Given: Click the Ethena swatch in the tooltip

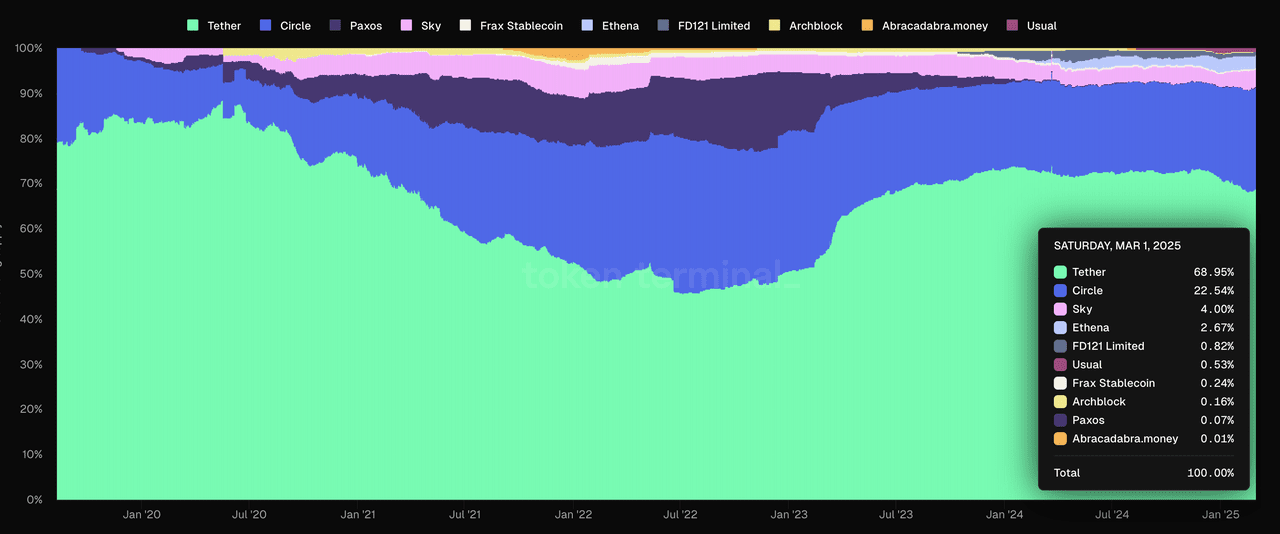Looking at the screenshot, I should (x=1060, y=327).
